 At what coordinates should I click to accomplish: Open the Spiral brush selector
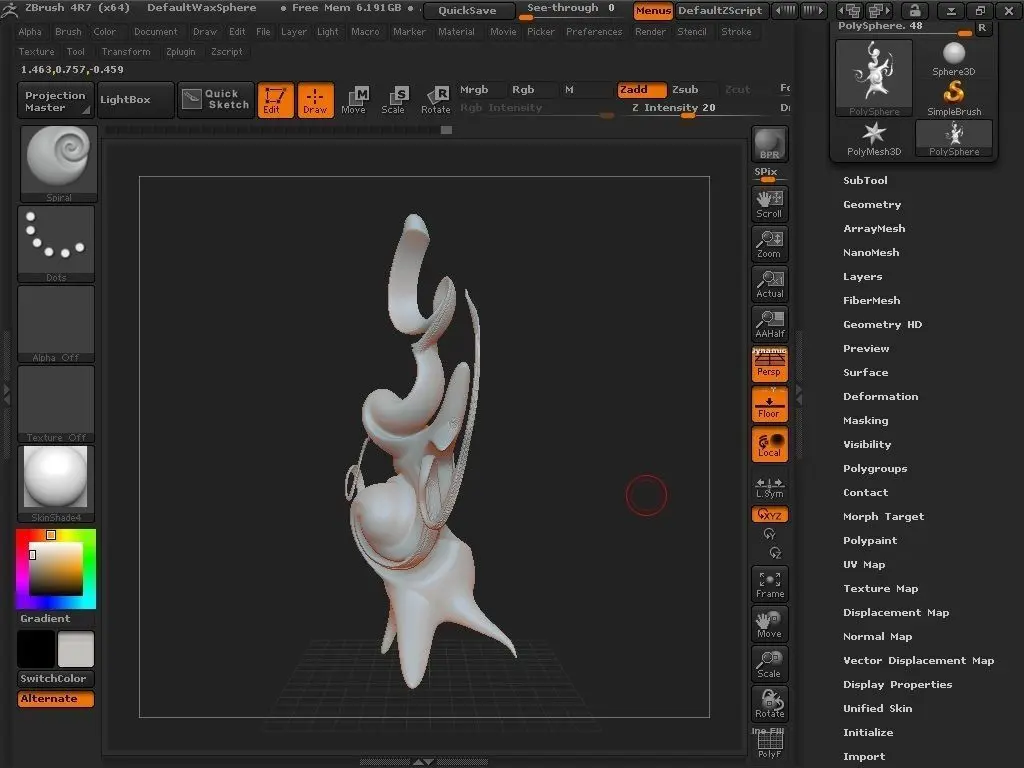tap(59, 164)
